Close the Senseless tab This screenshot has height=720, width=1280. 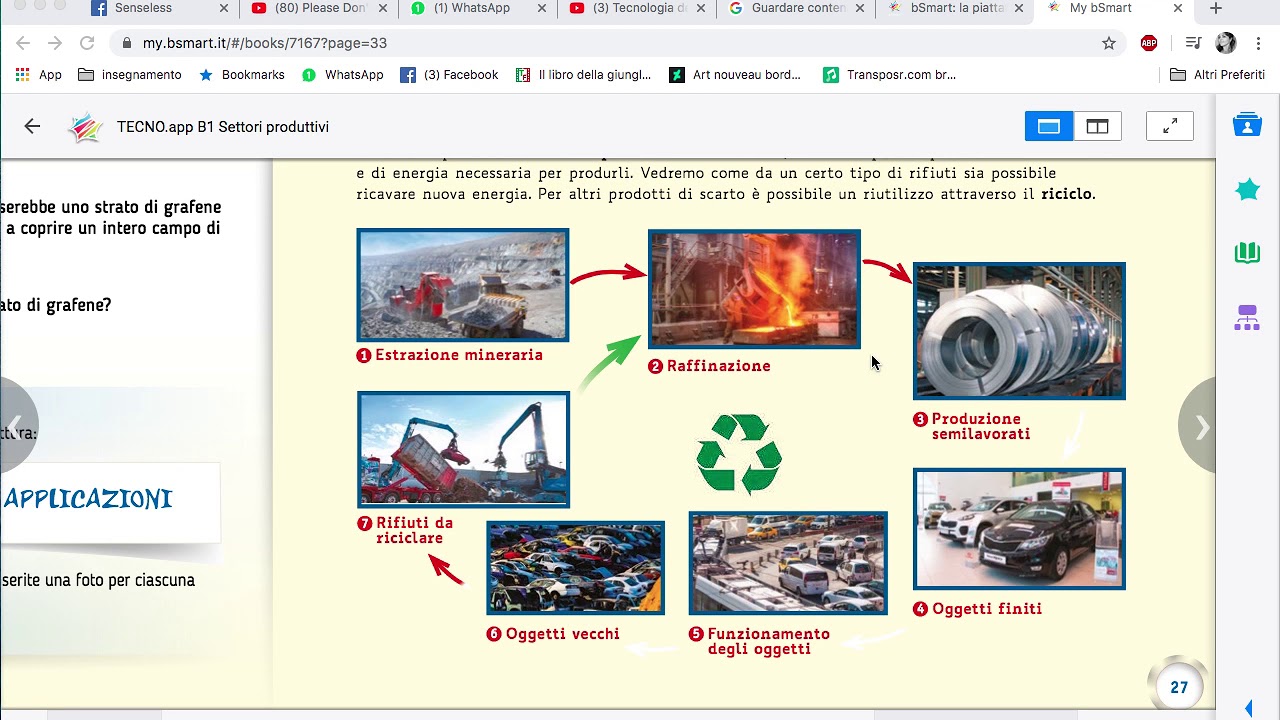coord(223,8)
